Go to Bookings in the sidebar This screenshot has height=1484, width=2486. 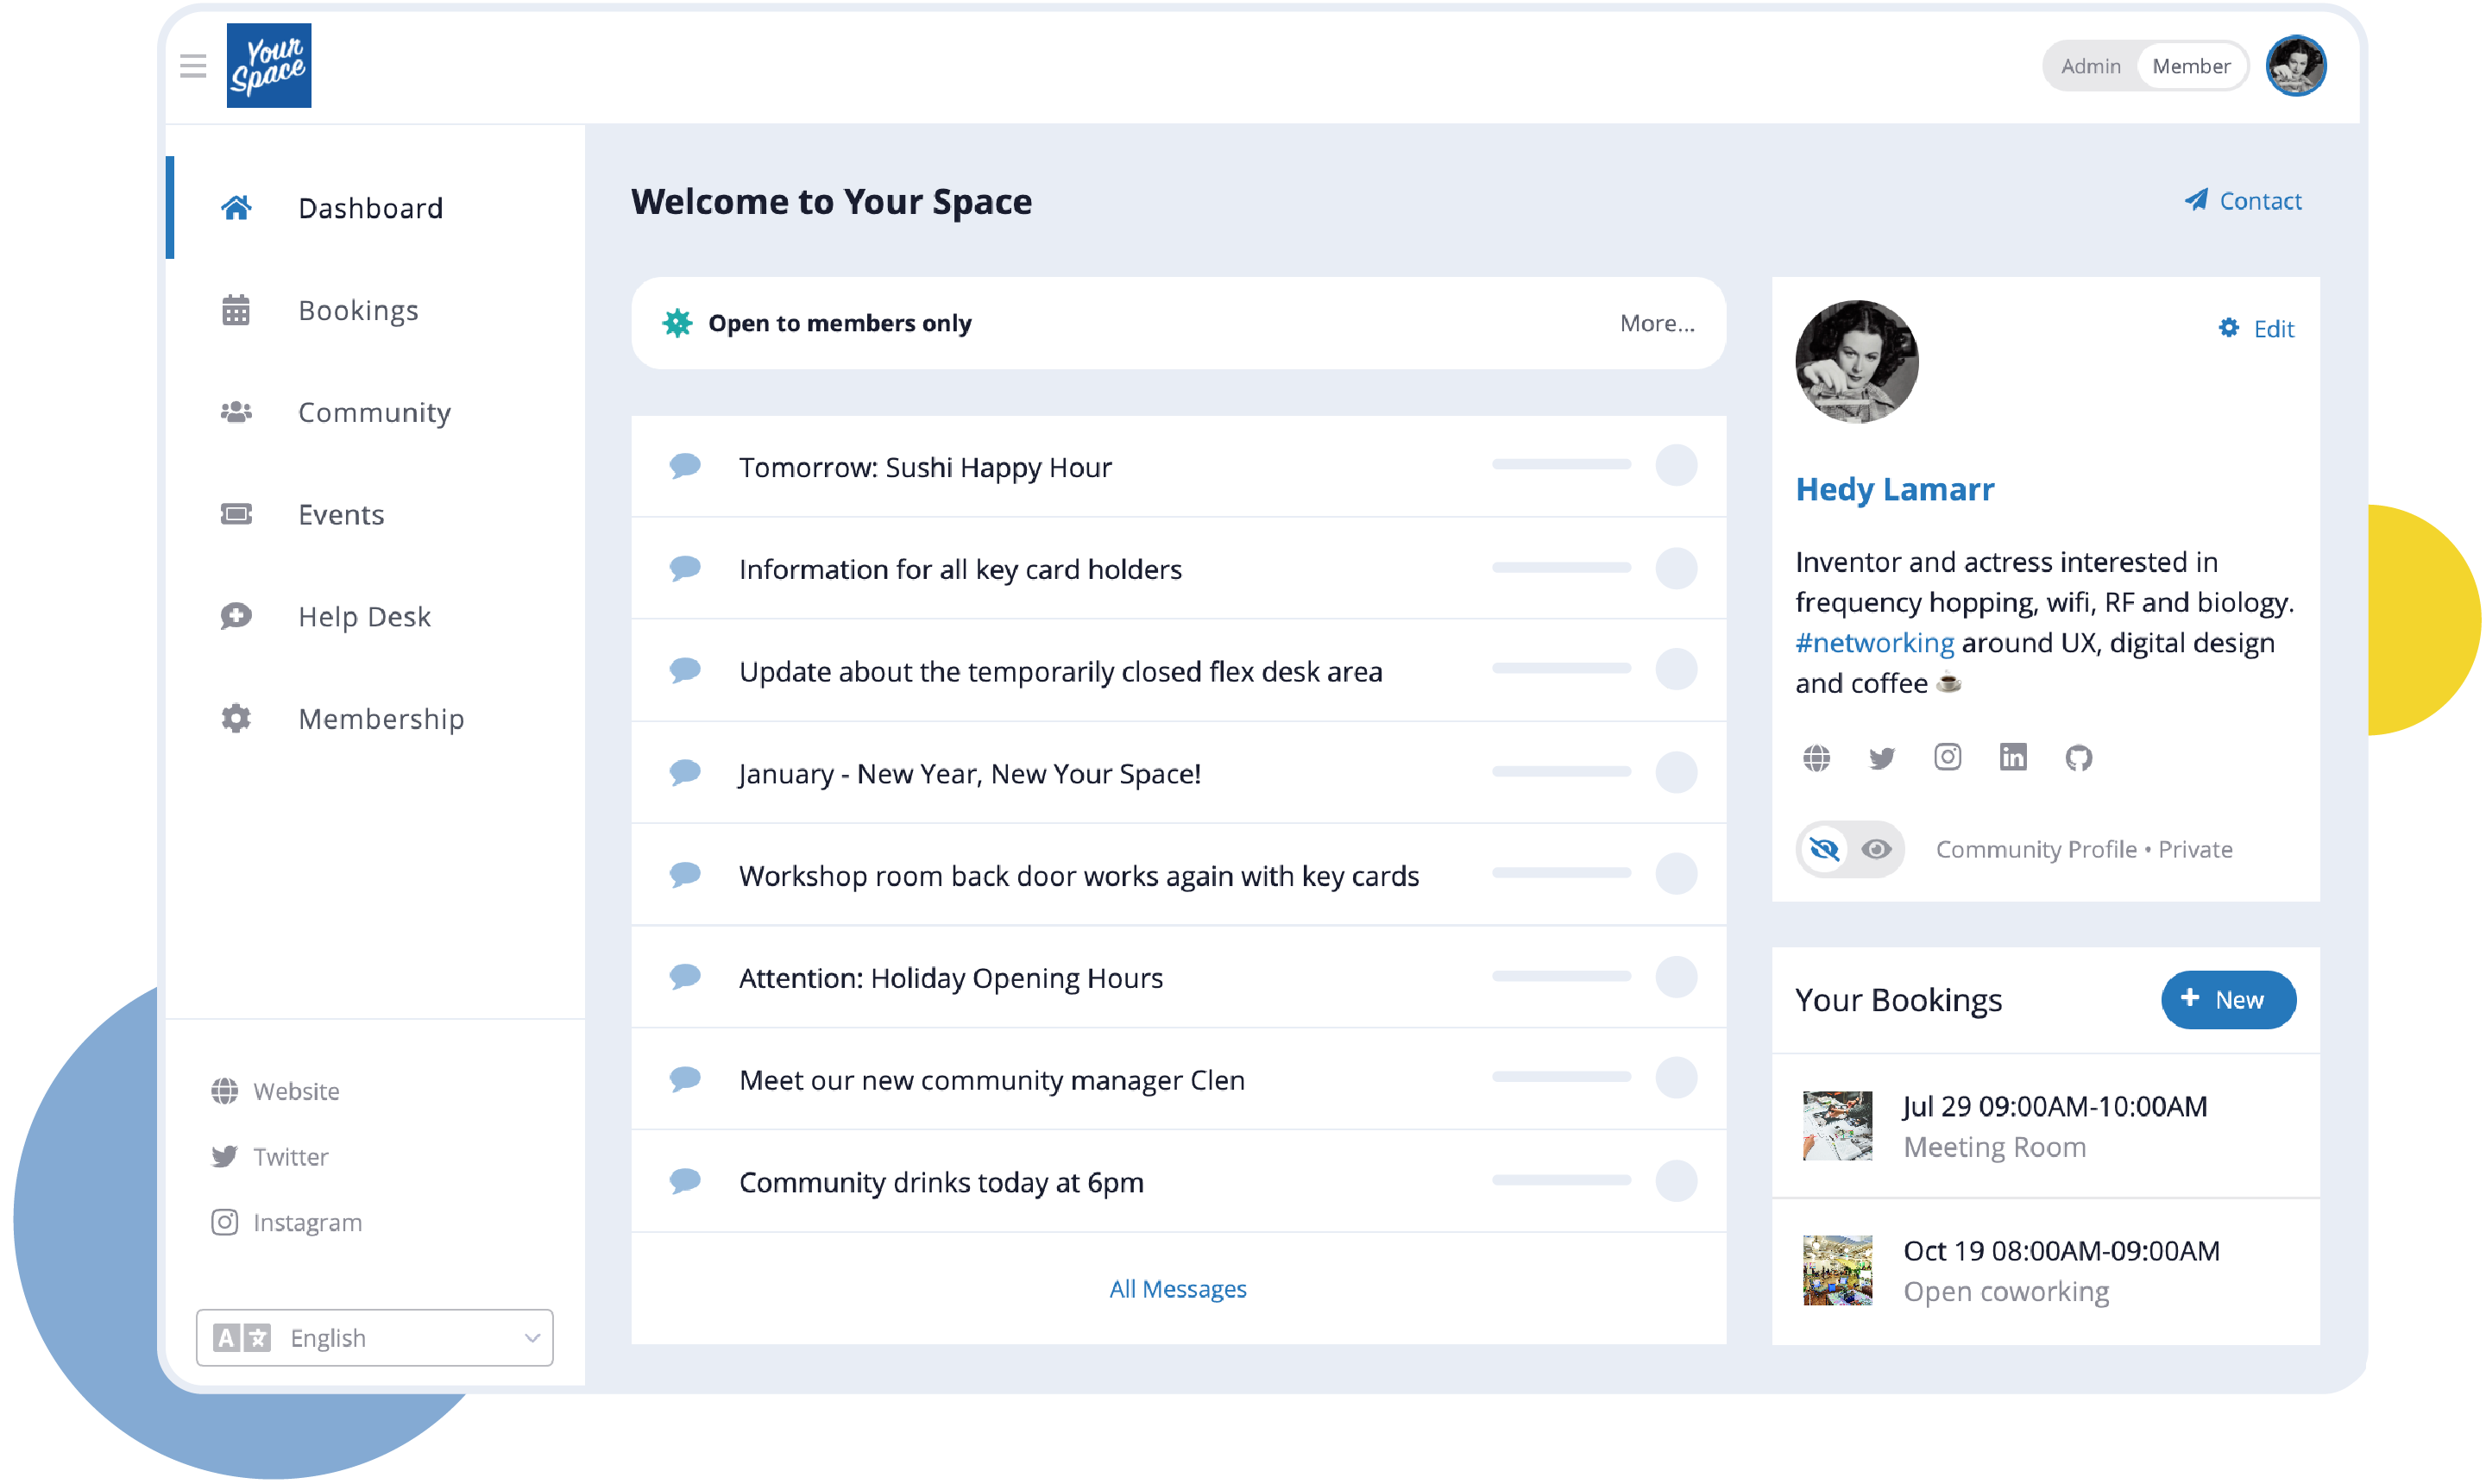point(358,310)
